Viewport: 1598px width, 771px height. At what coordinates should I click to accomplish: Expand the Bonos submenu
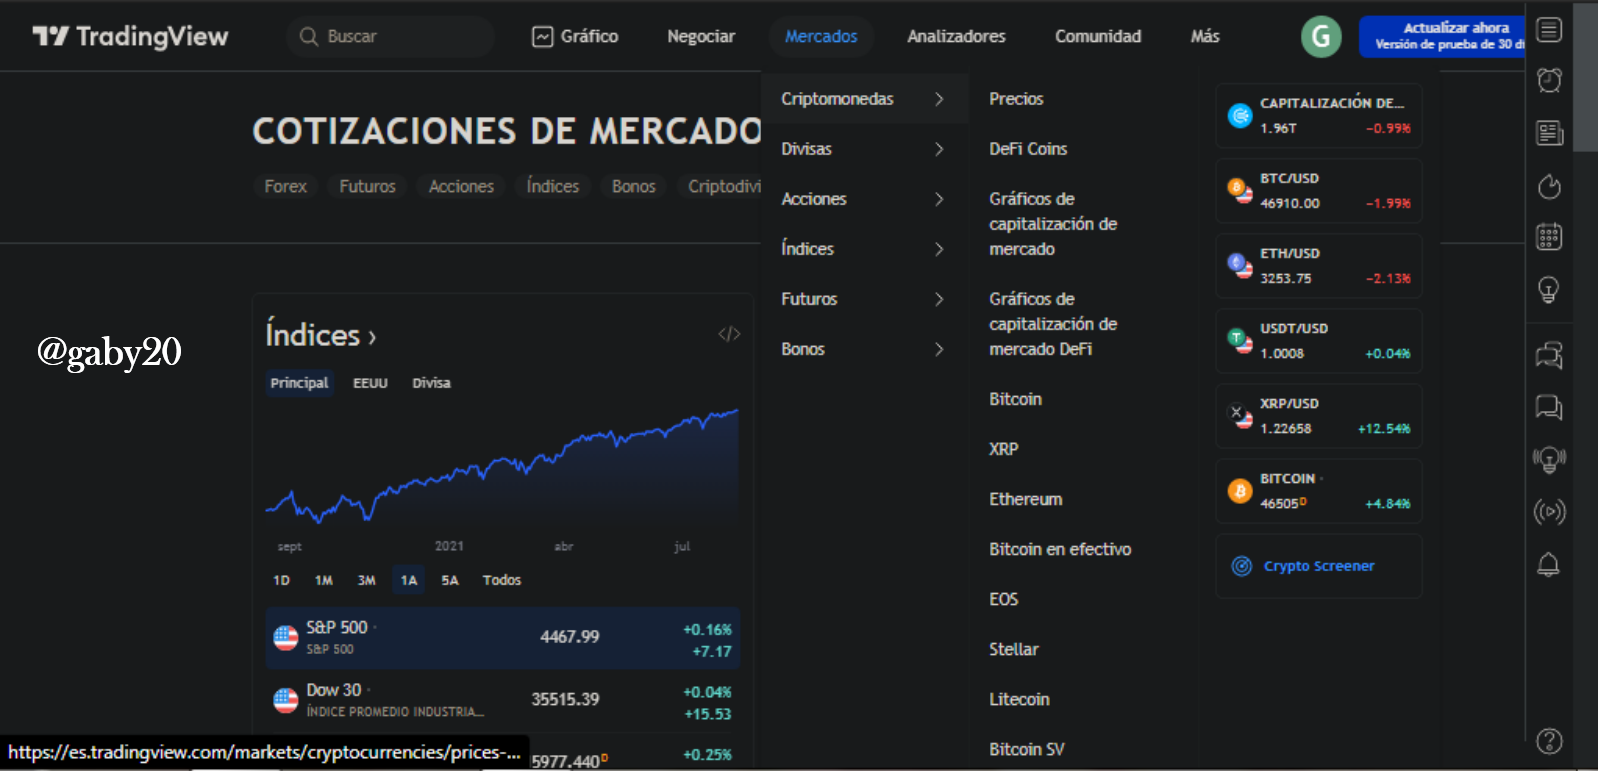click(x=864, y=349)
